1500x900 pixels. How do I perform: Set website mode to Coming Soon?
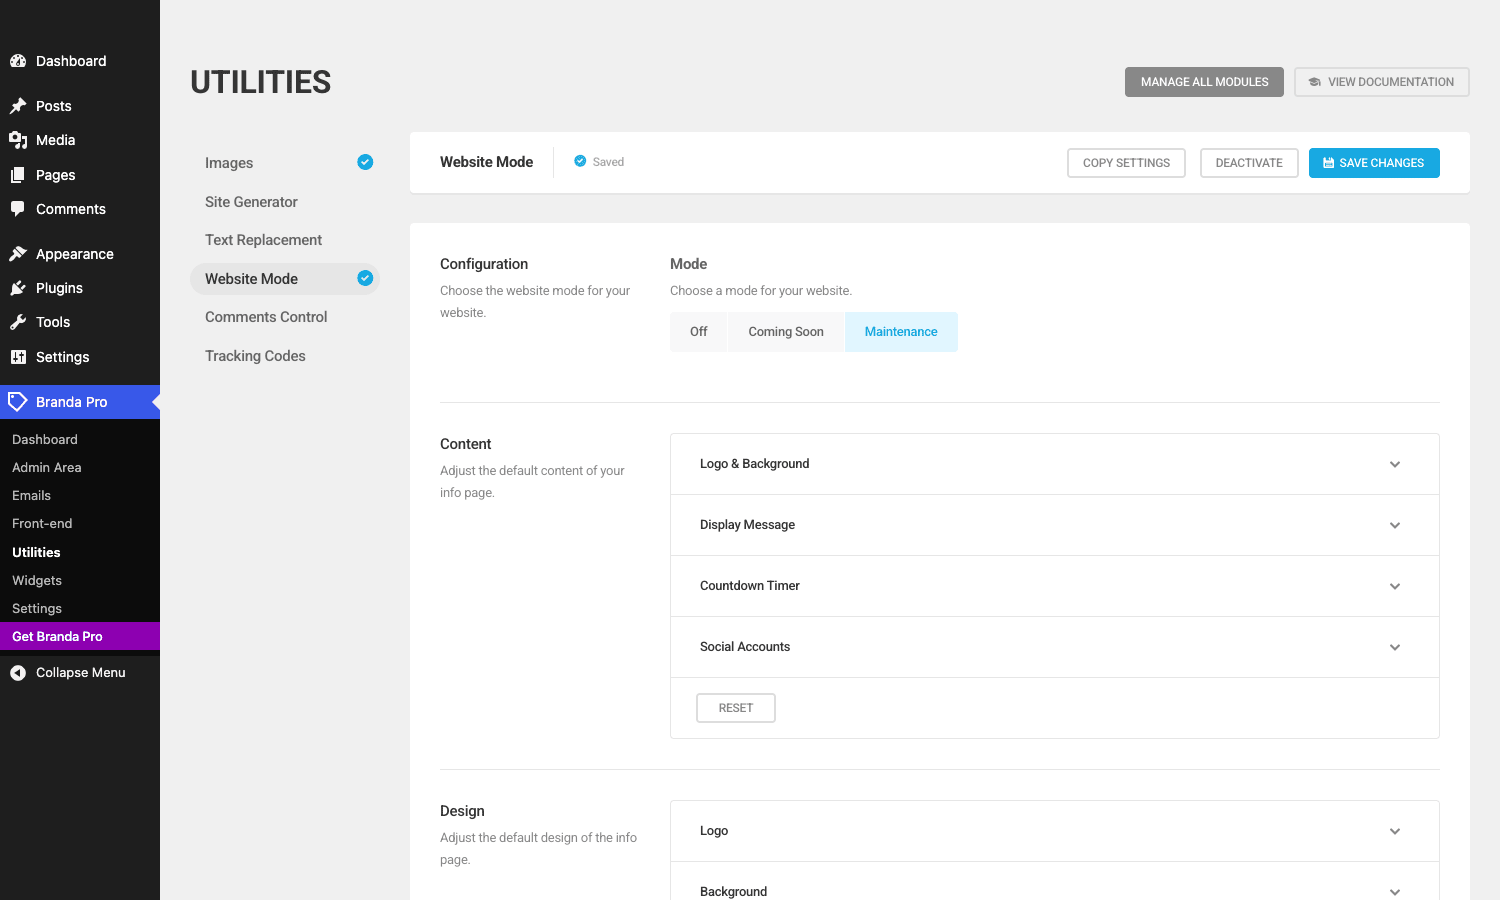click(x=786, y=332)
